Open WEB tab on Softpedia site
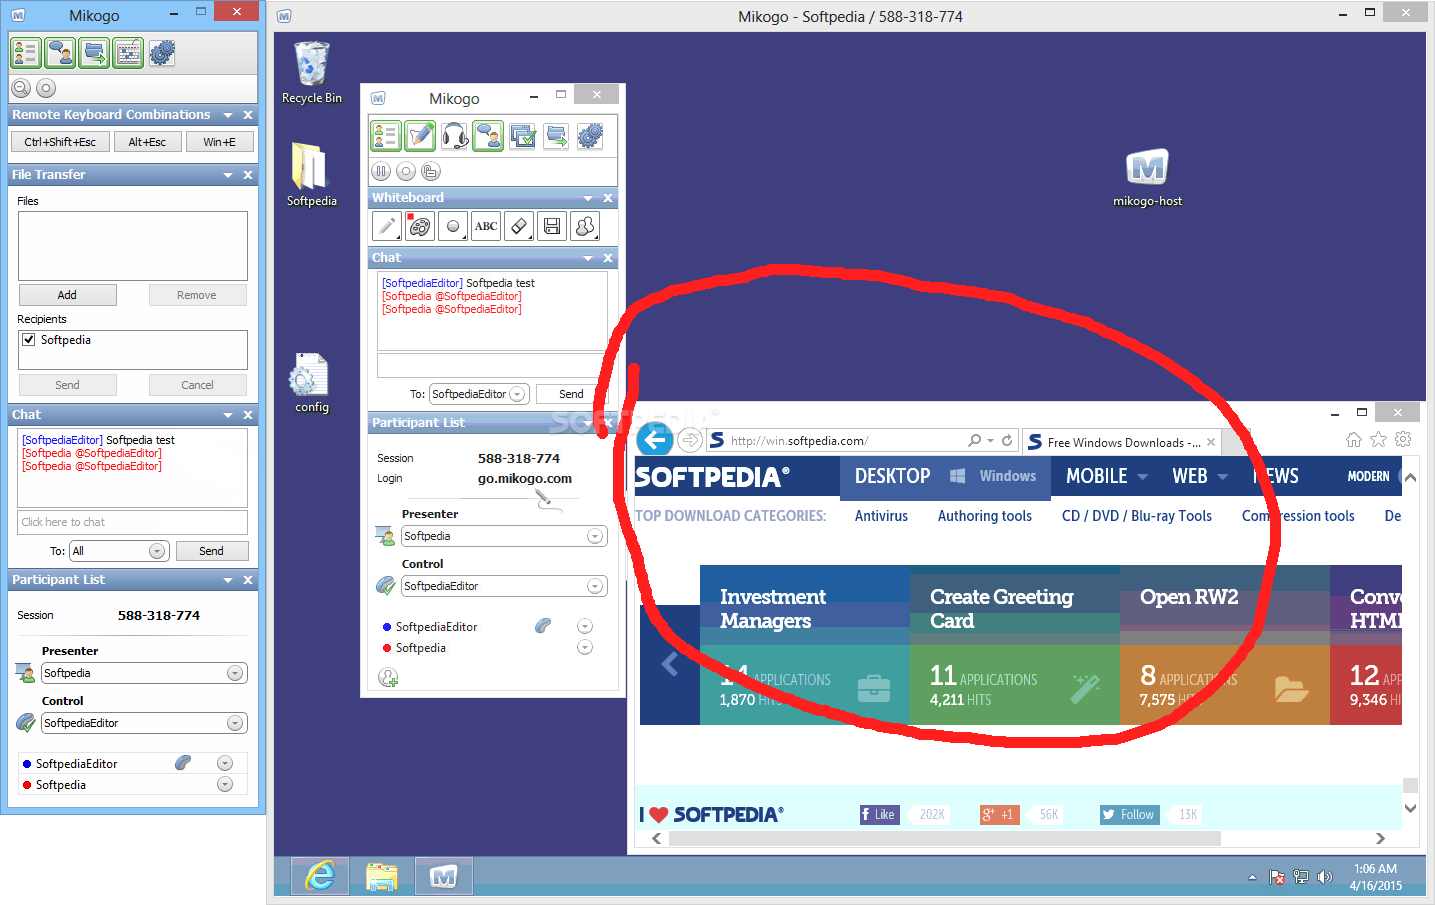 click(1190, 476)
